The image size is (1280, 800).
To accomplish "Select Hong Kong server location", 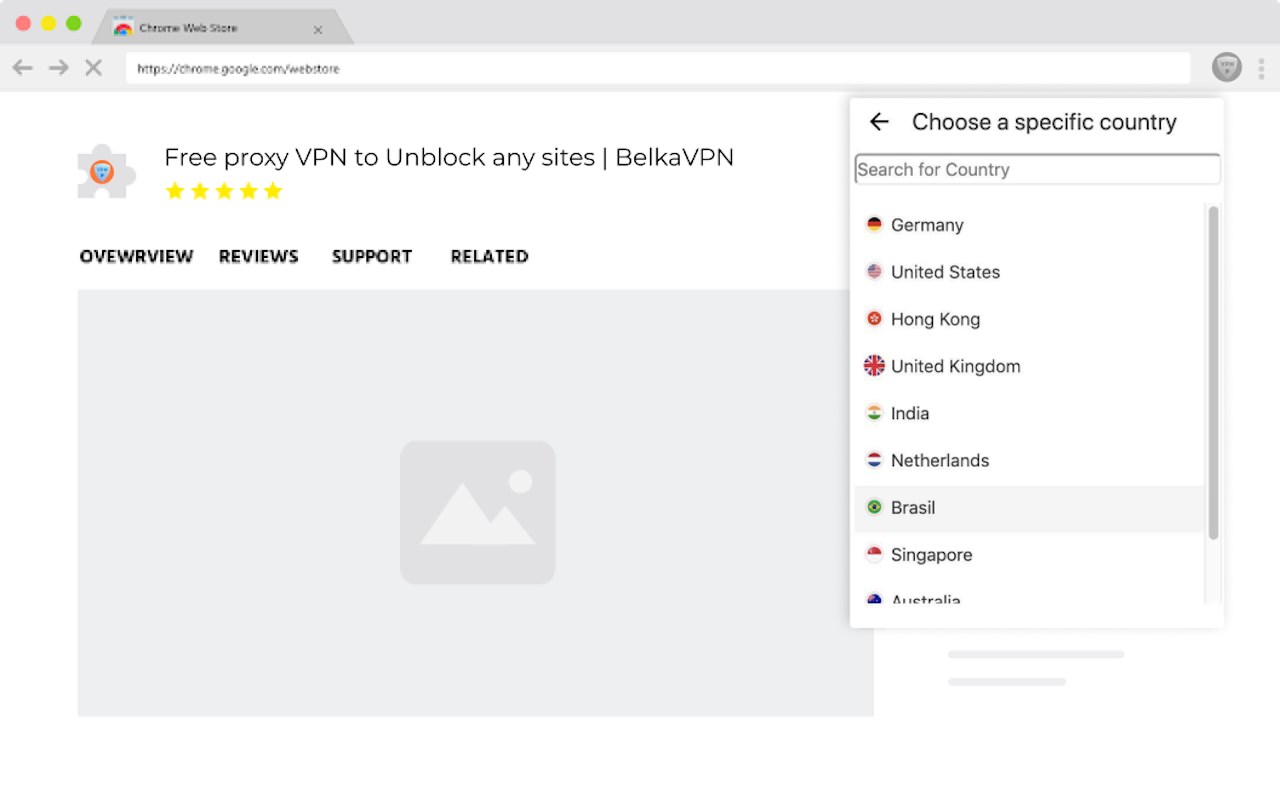I will (x=935, y=319).
